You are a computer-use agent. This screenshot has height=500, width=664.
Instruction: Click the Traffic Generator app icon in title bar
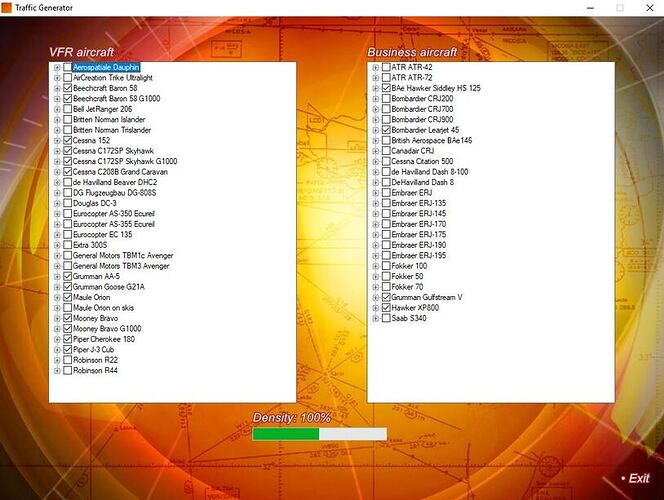[6, 8]
